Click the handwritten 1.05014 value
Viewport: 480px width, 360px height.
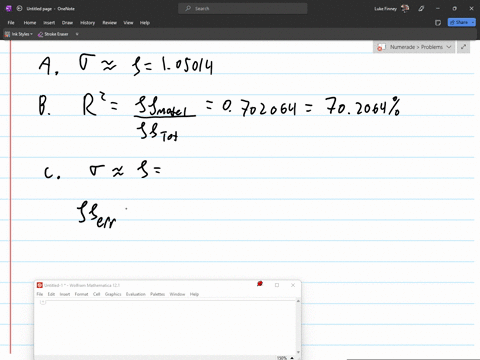point(187,66)
